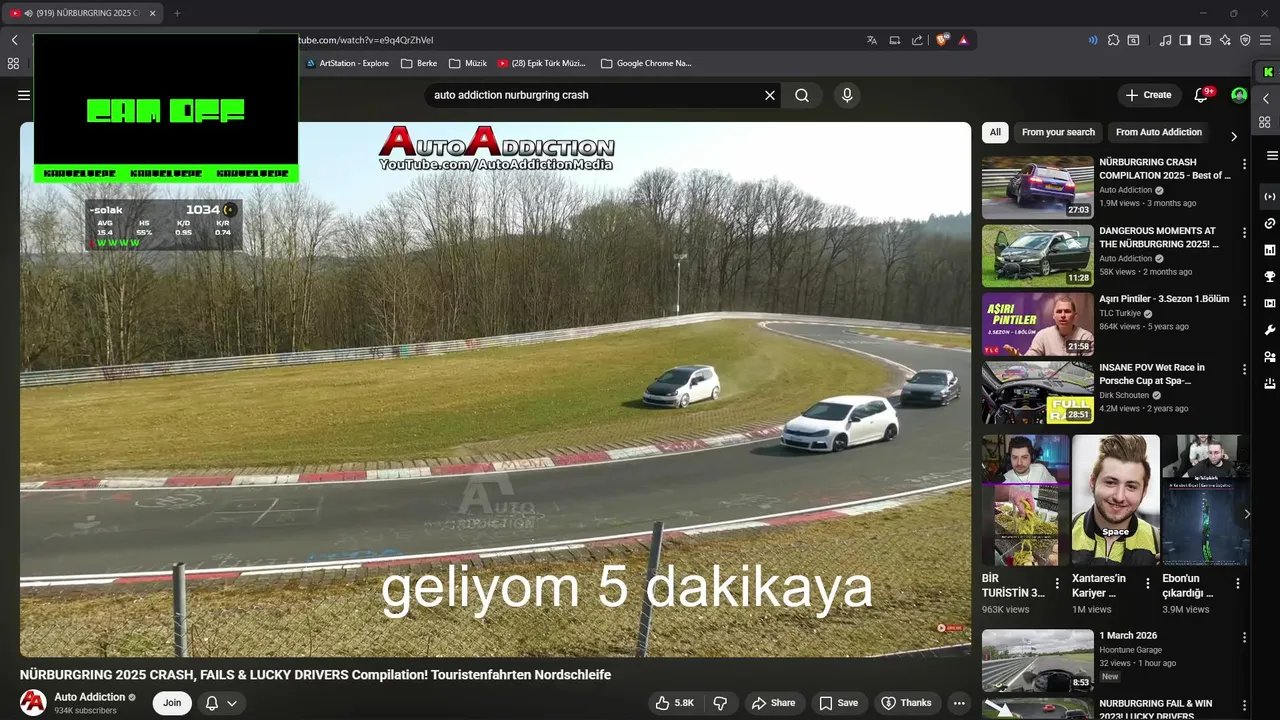Click the wrench tools icon in side panel
Image resolution: width=1280 pixels, height=720 pixels.
pyautogui.click(x=1270, y=330)
